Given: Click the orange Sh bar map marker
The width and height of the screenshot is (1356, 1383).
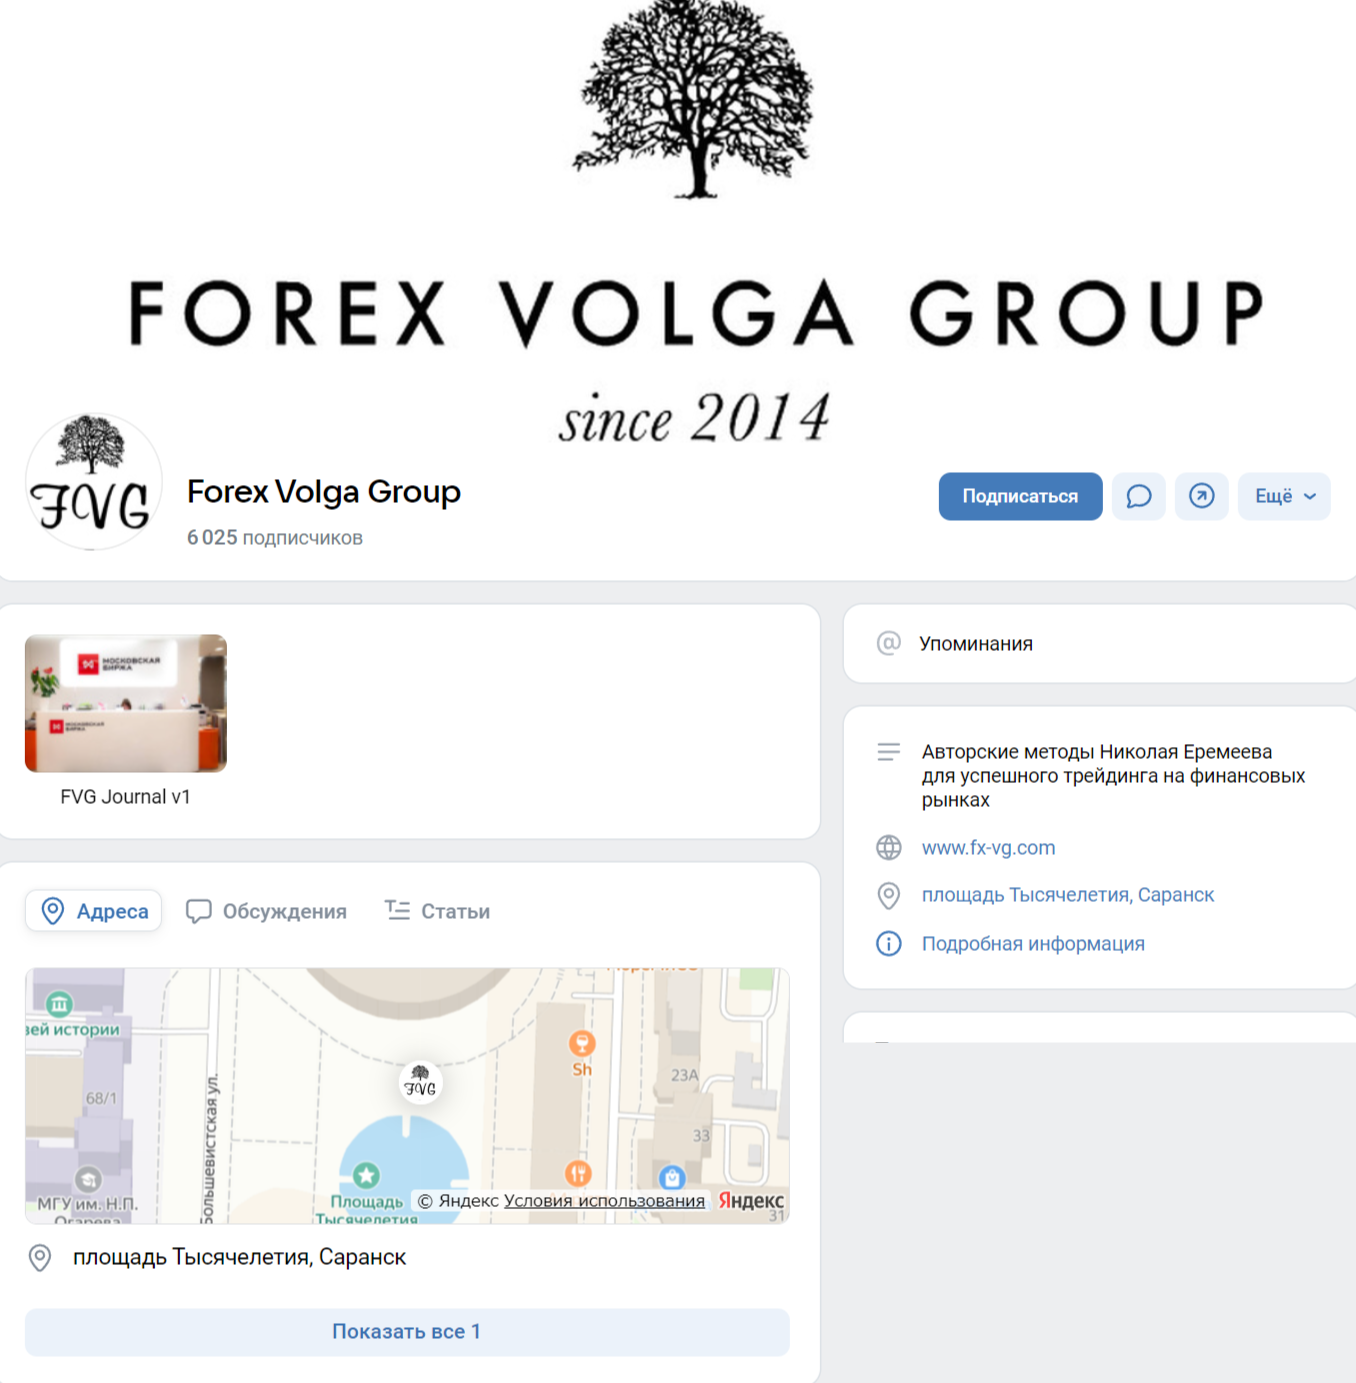Looking at the screenshot, I should coord(582,1044).
